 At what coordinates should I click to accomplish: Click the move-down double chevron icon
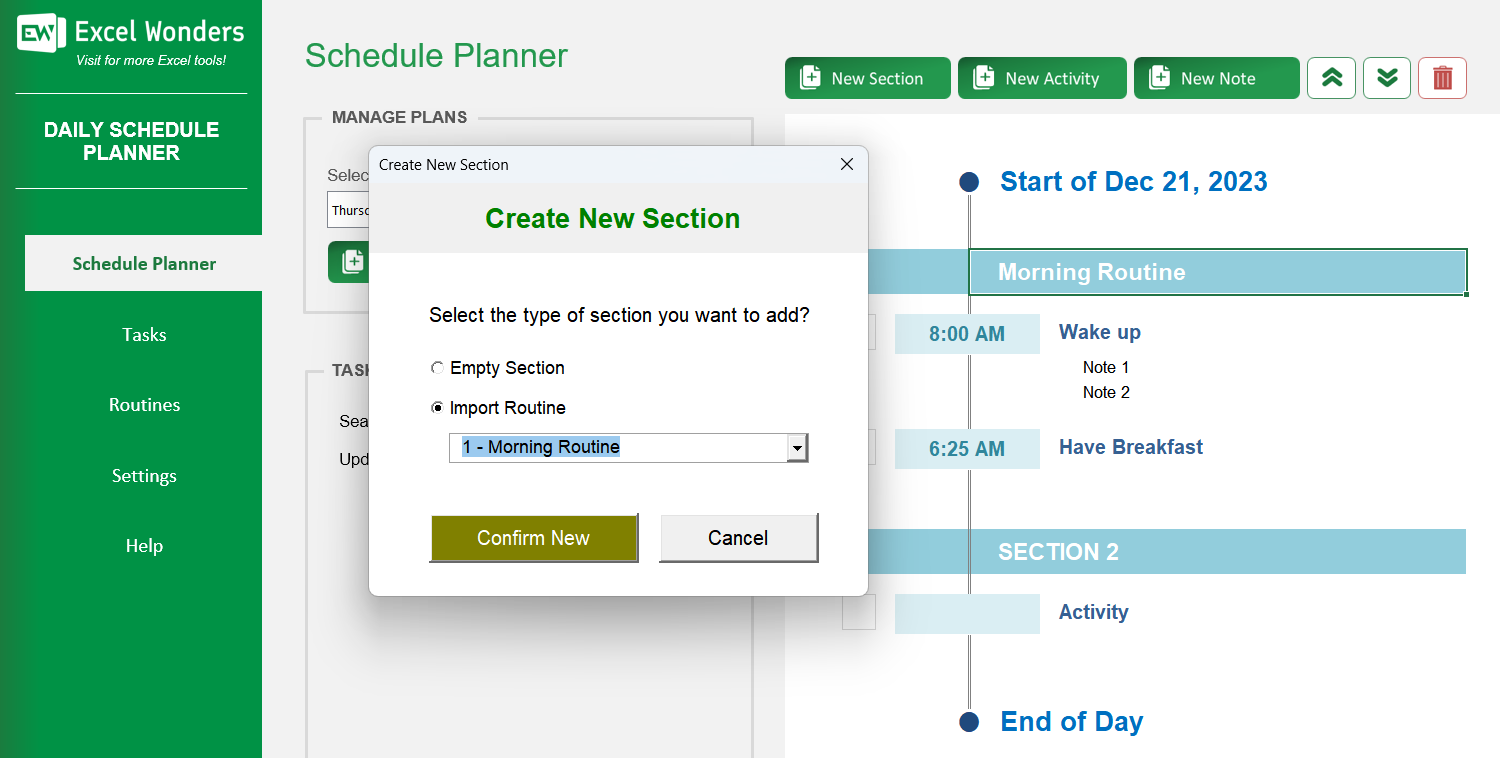pos(1386,77)
